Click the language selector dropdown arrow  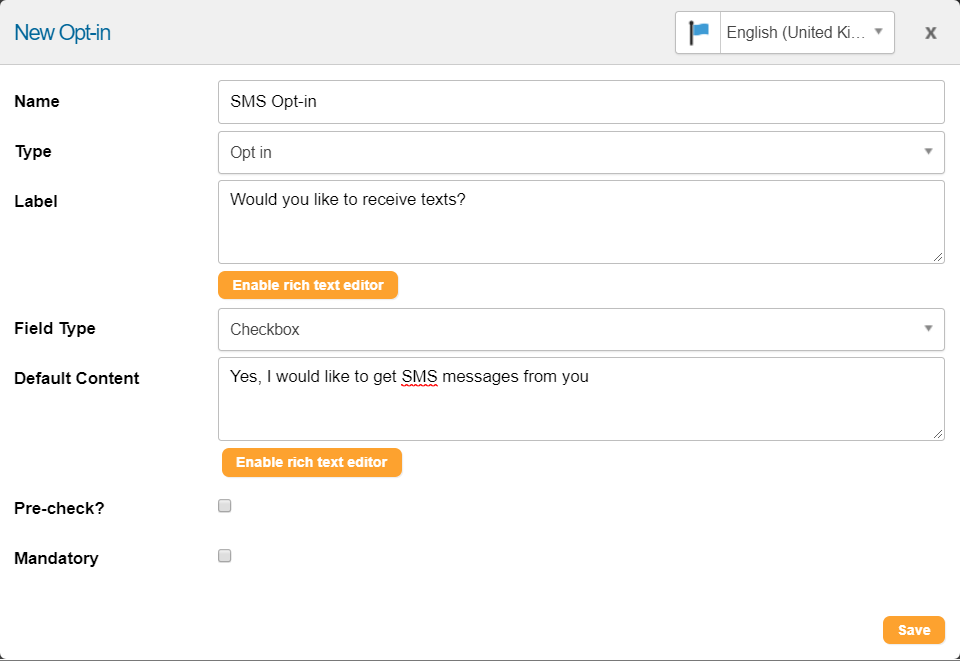click(x=879, y=31)
